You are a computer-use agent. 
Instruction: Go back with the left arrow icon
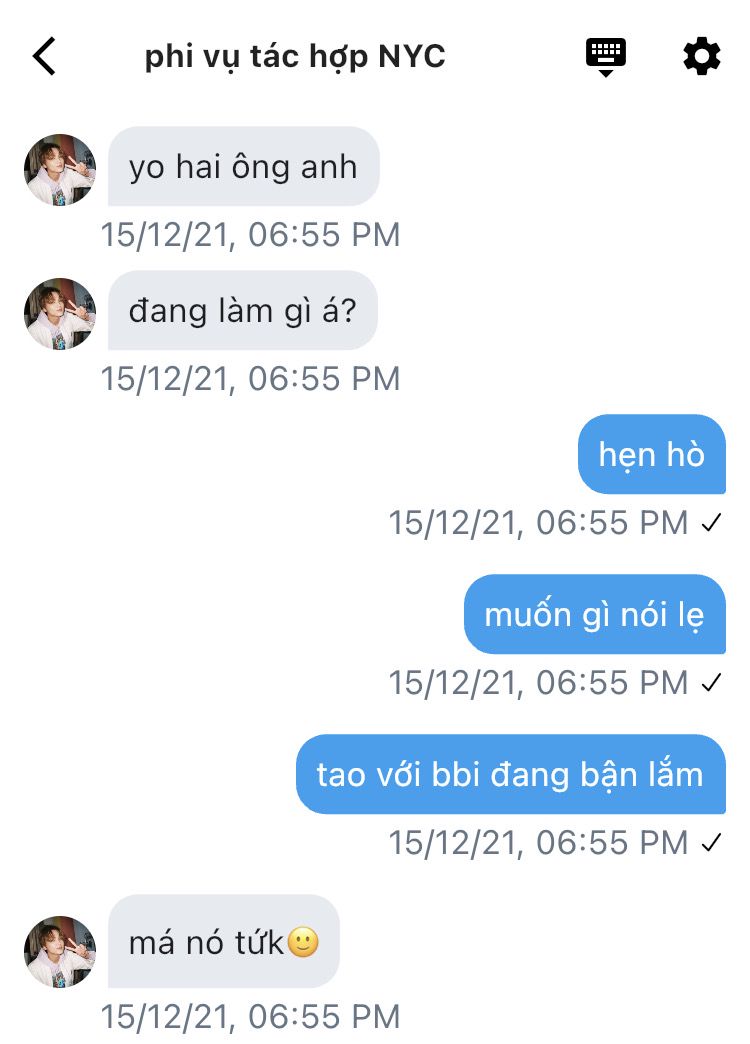pyautogui.click(x=44, y=56)
